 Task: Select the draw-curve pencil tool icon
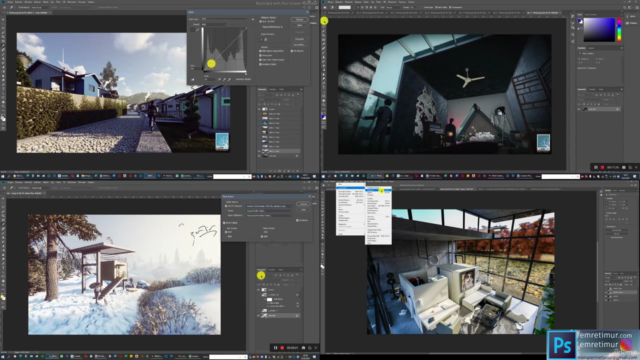tap(198, 30)
